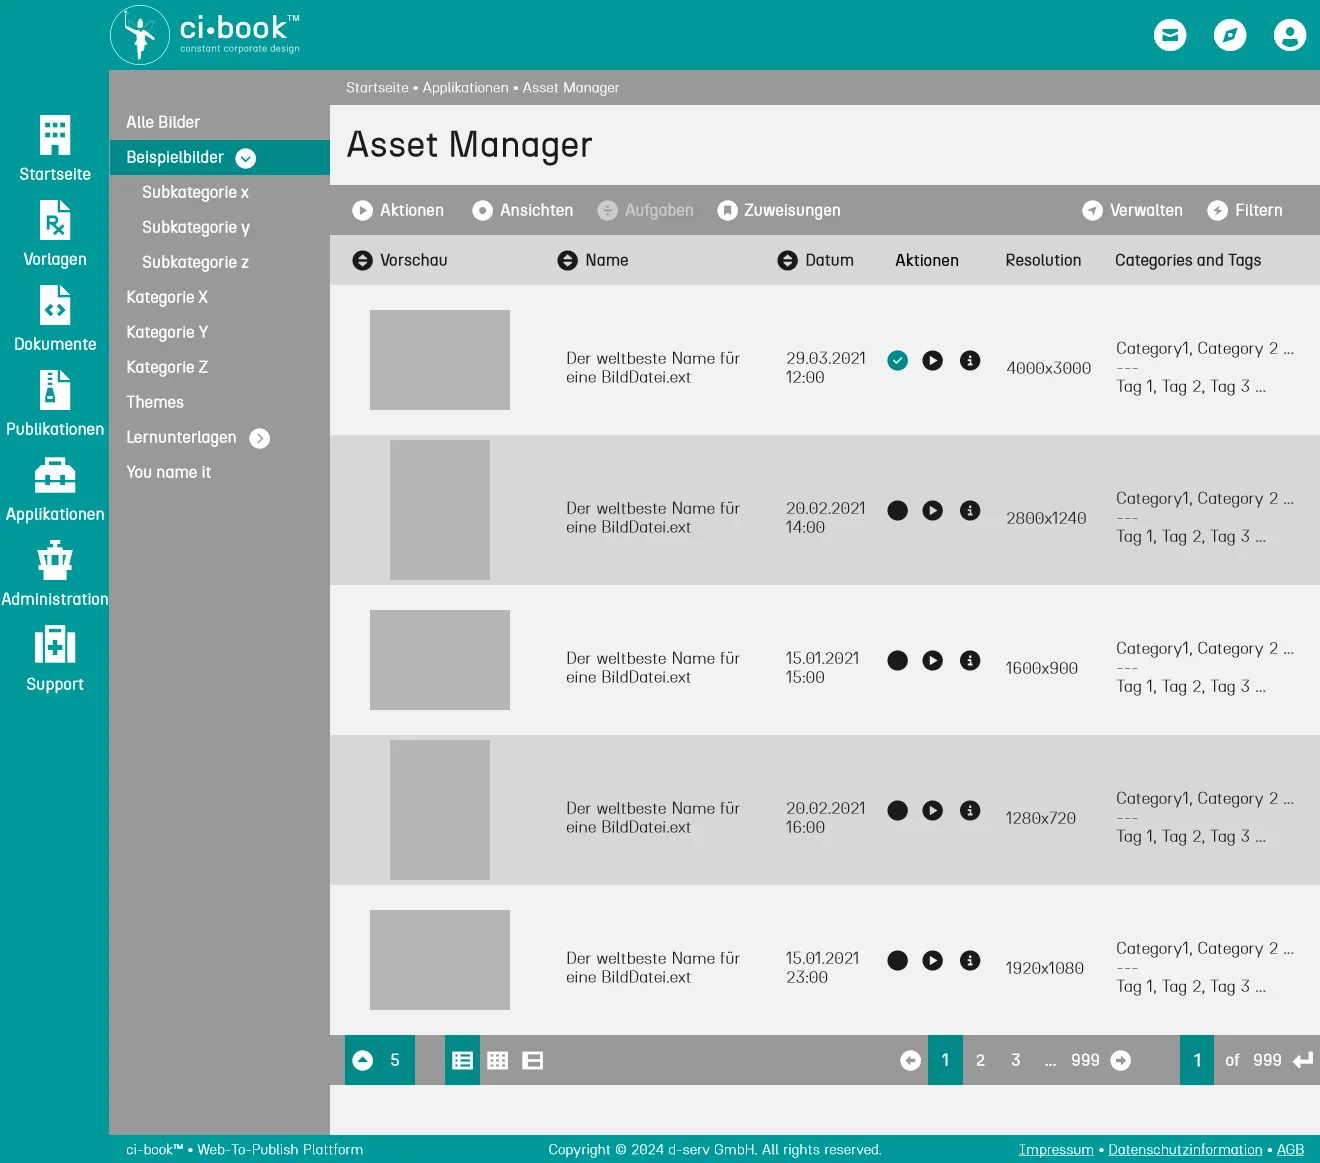
Task: Open the Aktionen toolbar menu
Action: (x=398, y=210)
